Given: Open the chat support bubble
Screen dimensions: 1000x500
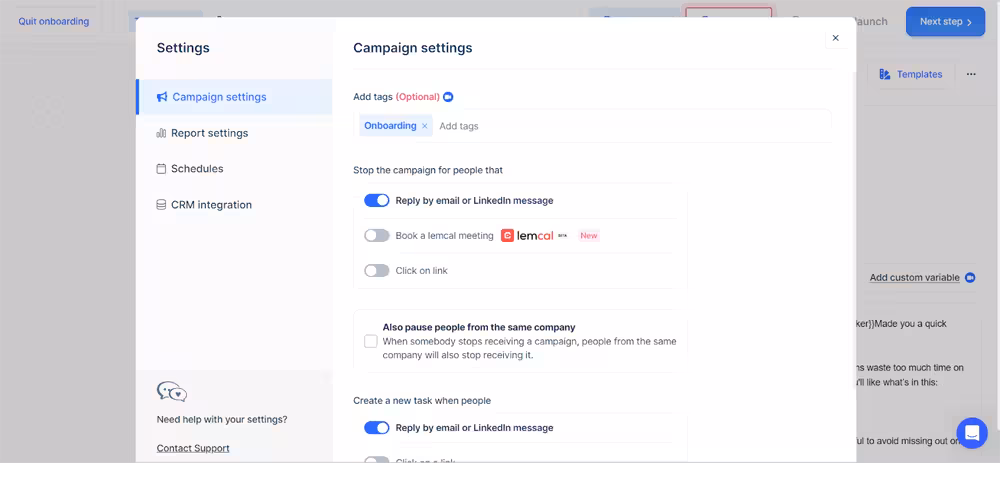Looking at the screenshot, I should [x=971, y=433].
